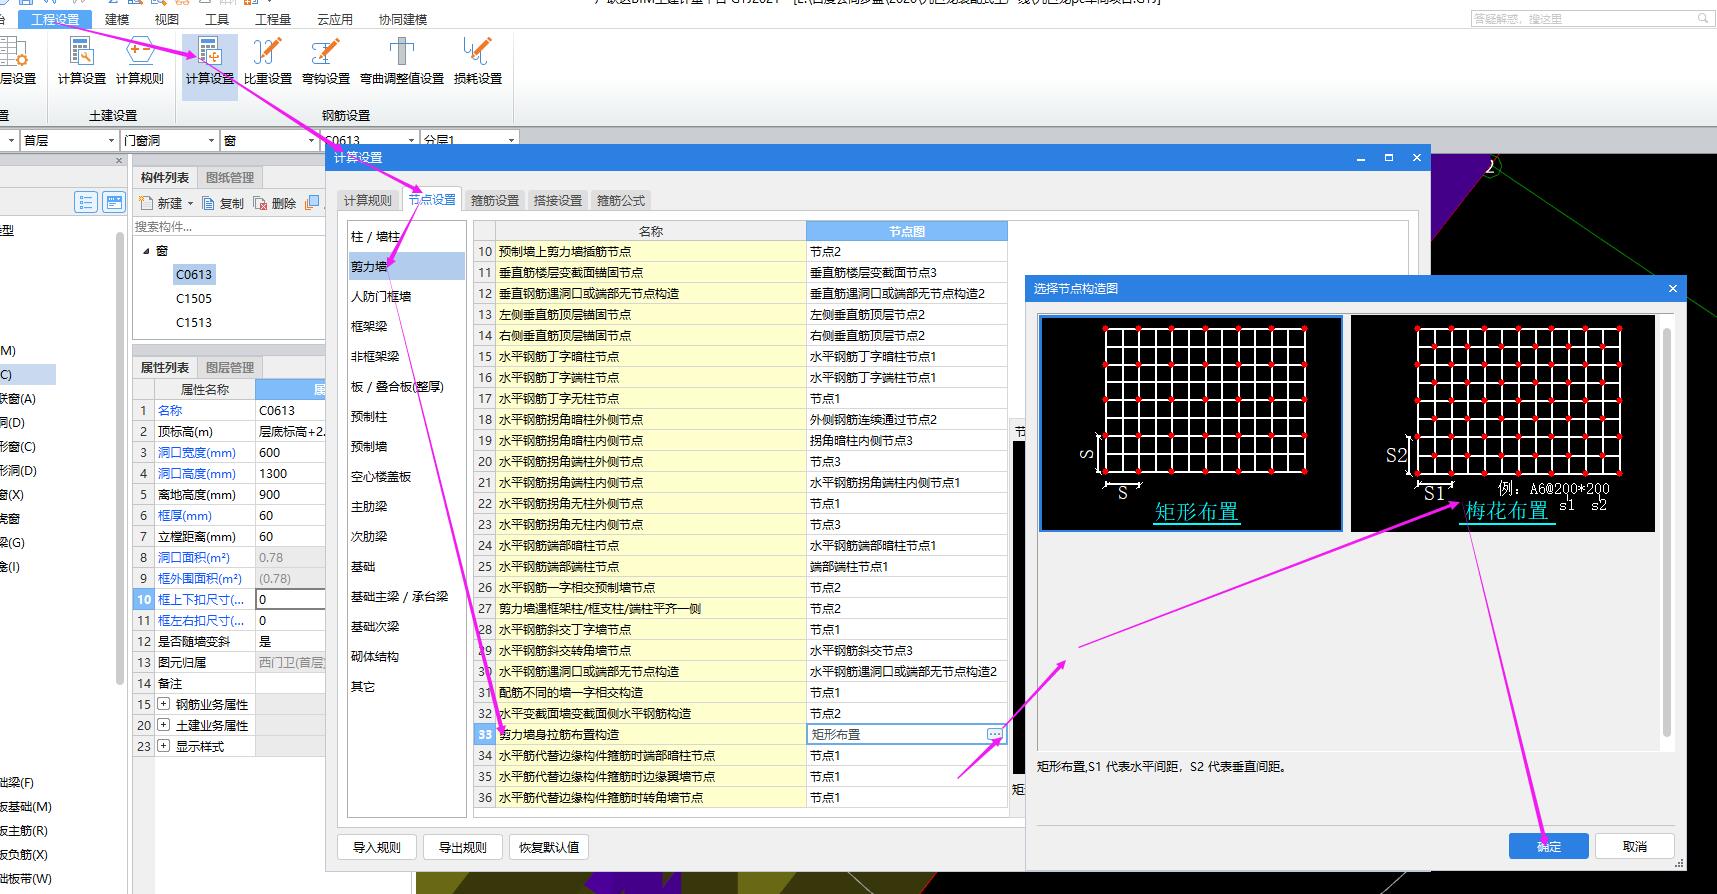
Task: Open 弯钩设置 in the ribbon
Action: 326,62
